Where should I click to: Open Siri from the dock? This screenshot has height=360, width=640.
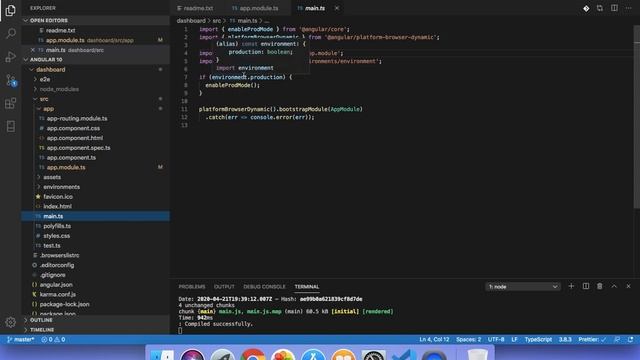[192, 354]
